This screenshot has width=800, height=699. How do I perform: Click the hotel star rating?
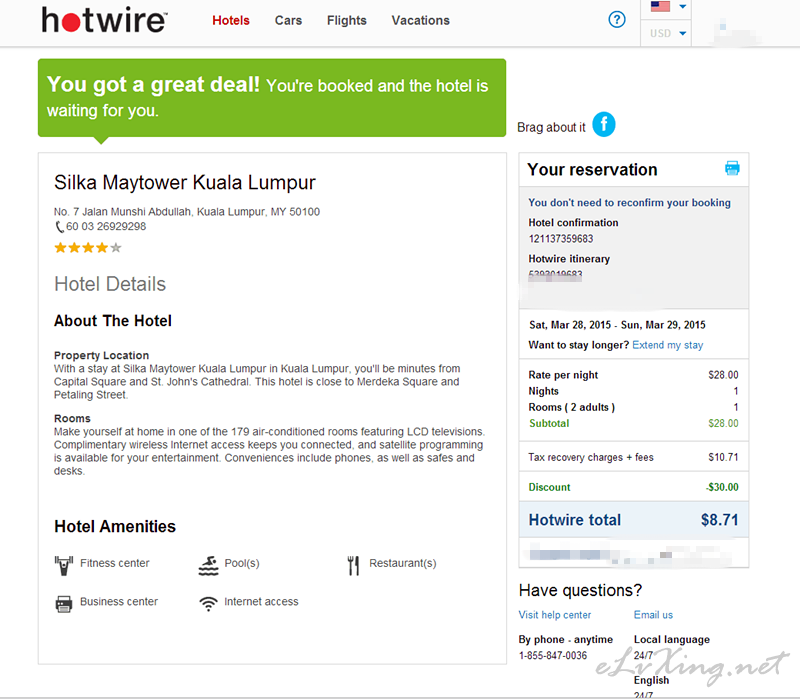(88, 248)
